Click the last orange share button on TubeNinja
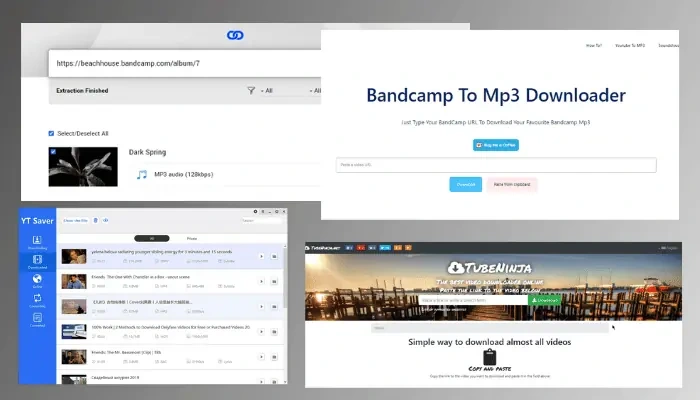 [408, 248]
